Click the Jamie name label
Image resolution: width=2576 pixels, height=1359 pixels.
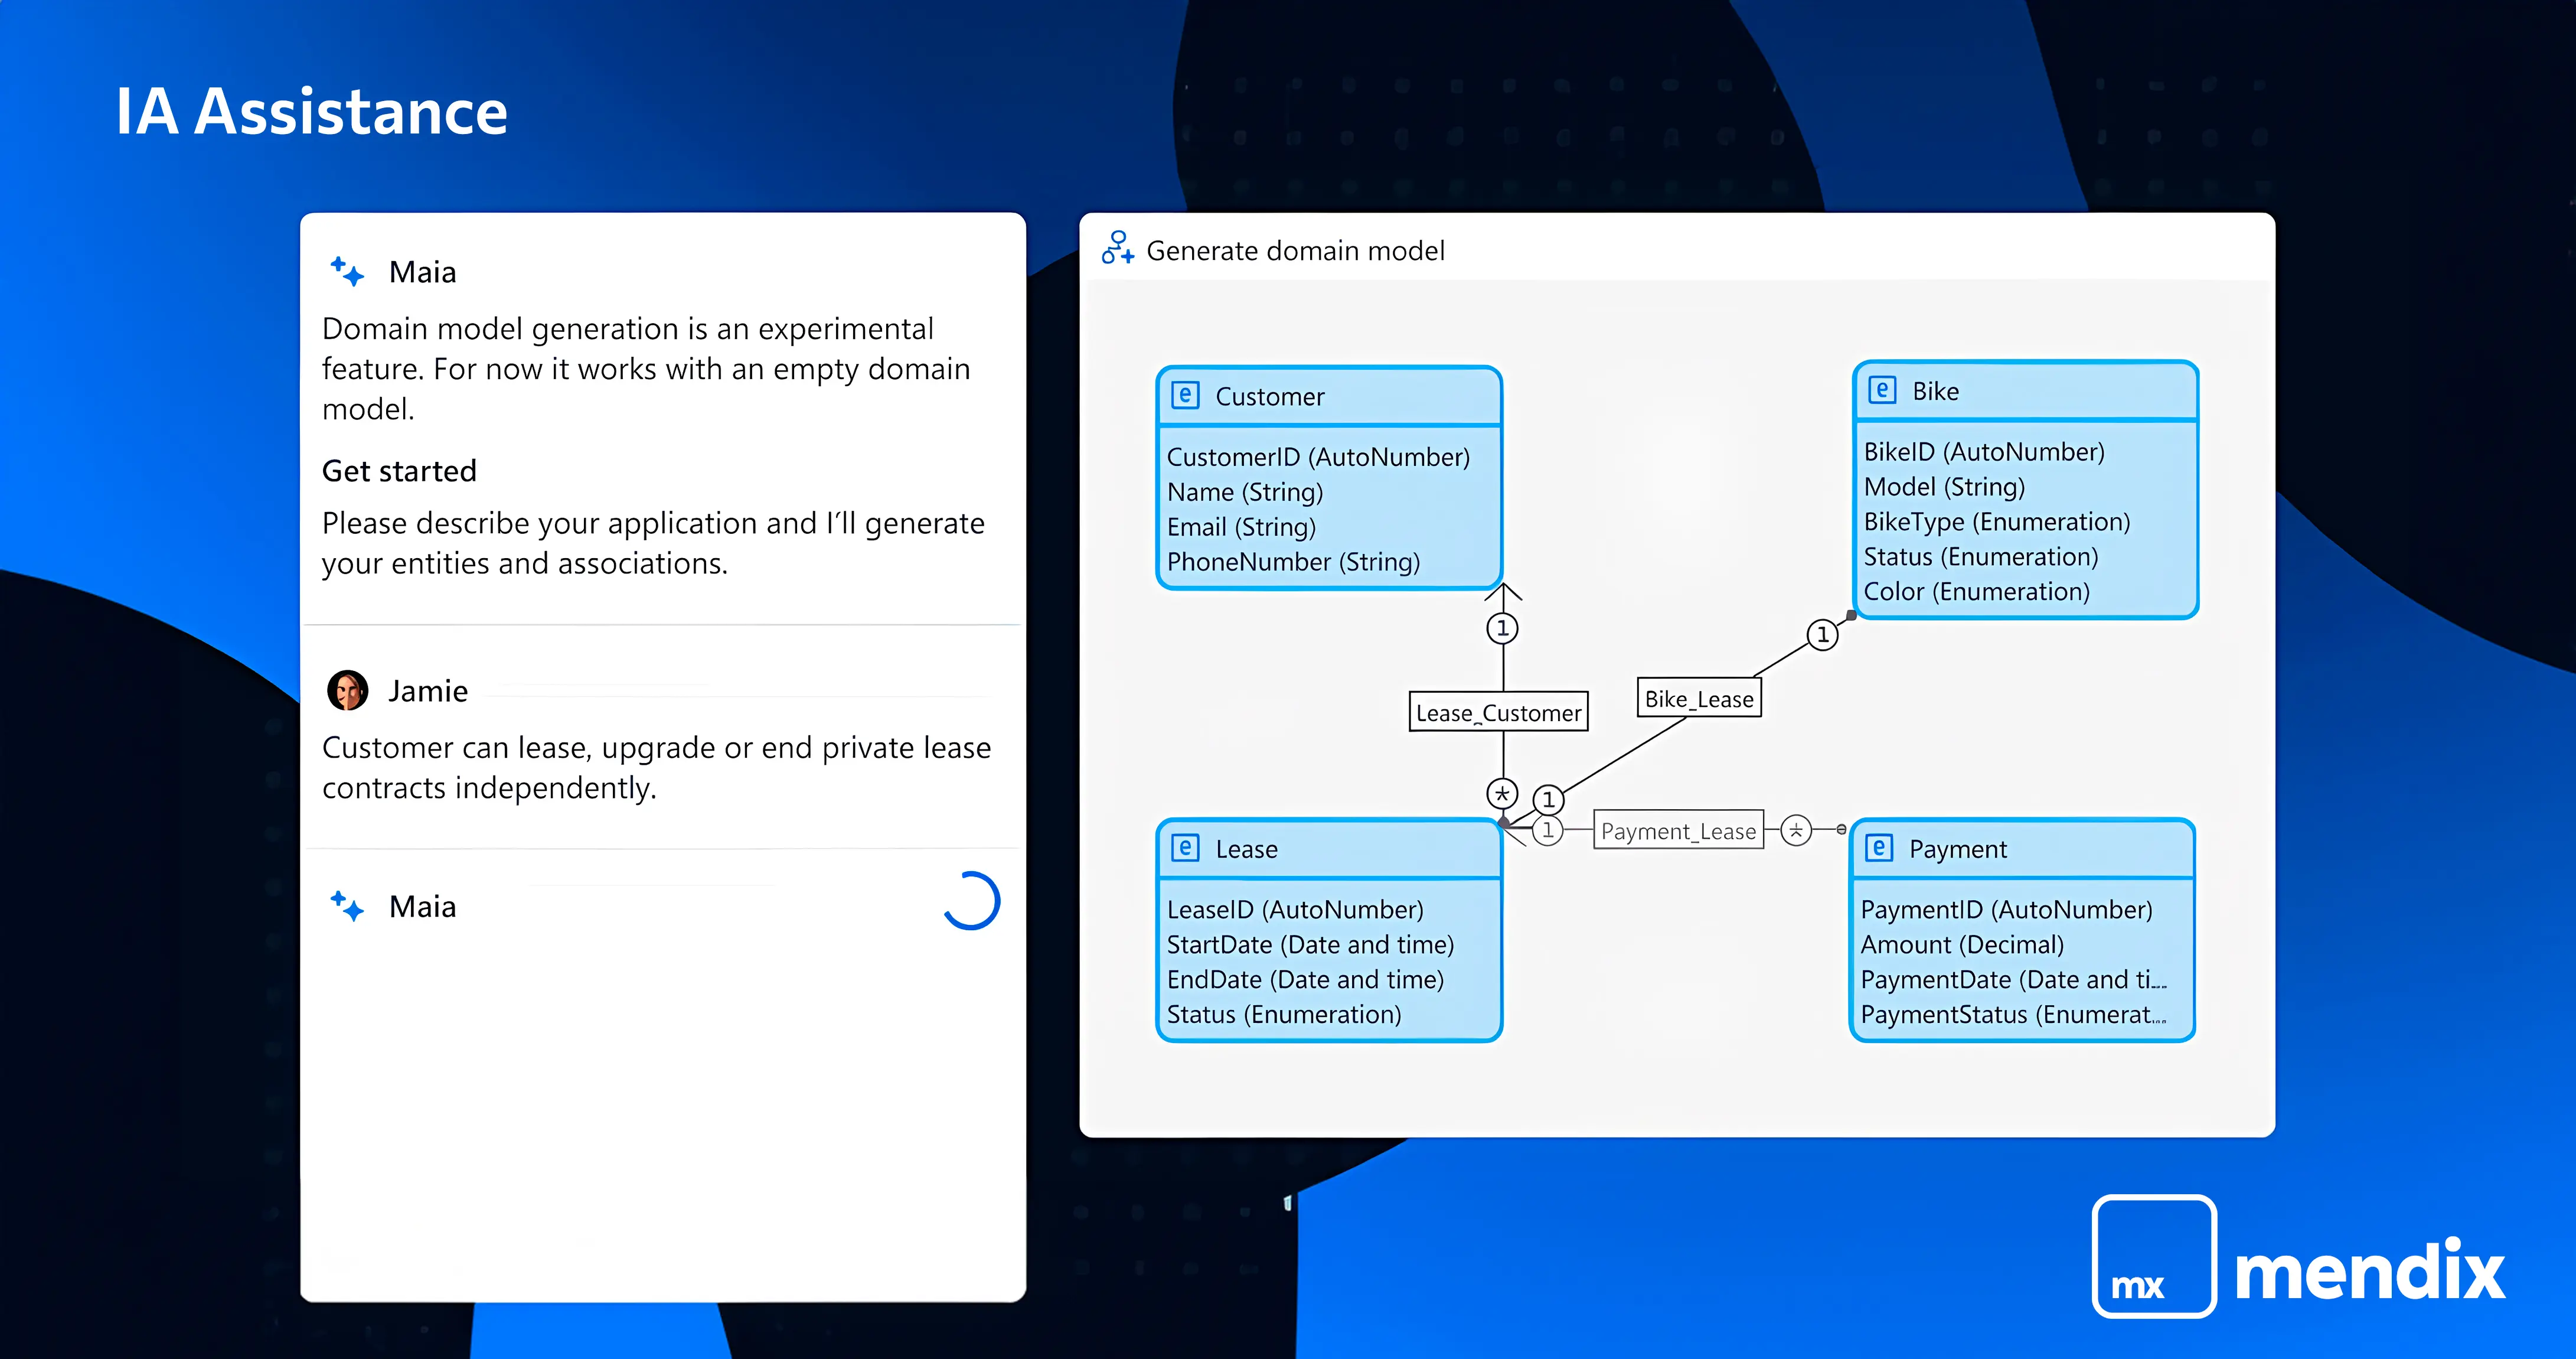428,691
